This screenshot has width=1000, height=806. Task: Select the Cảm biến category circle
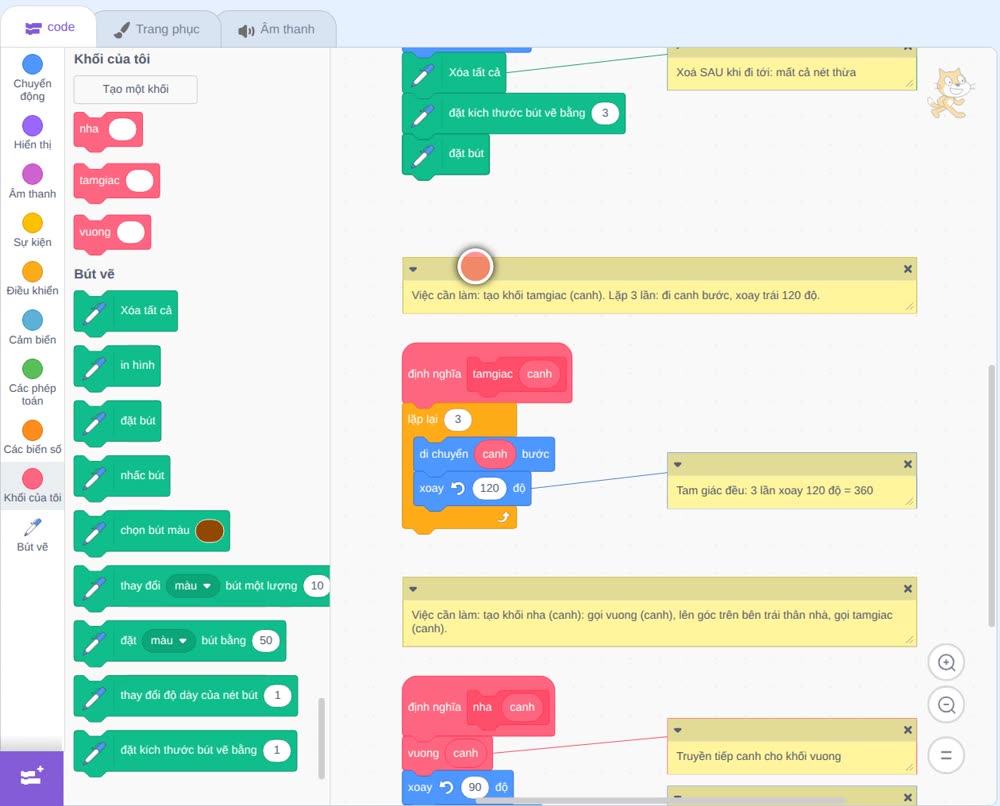pos(33,320)
